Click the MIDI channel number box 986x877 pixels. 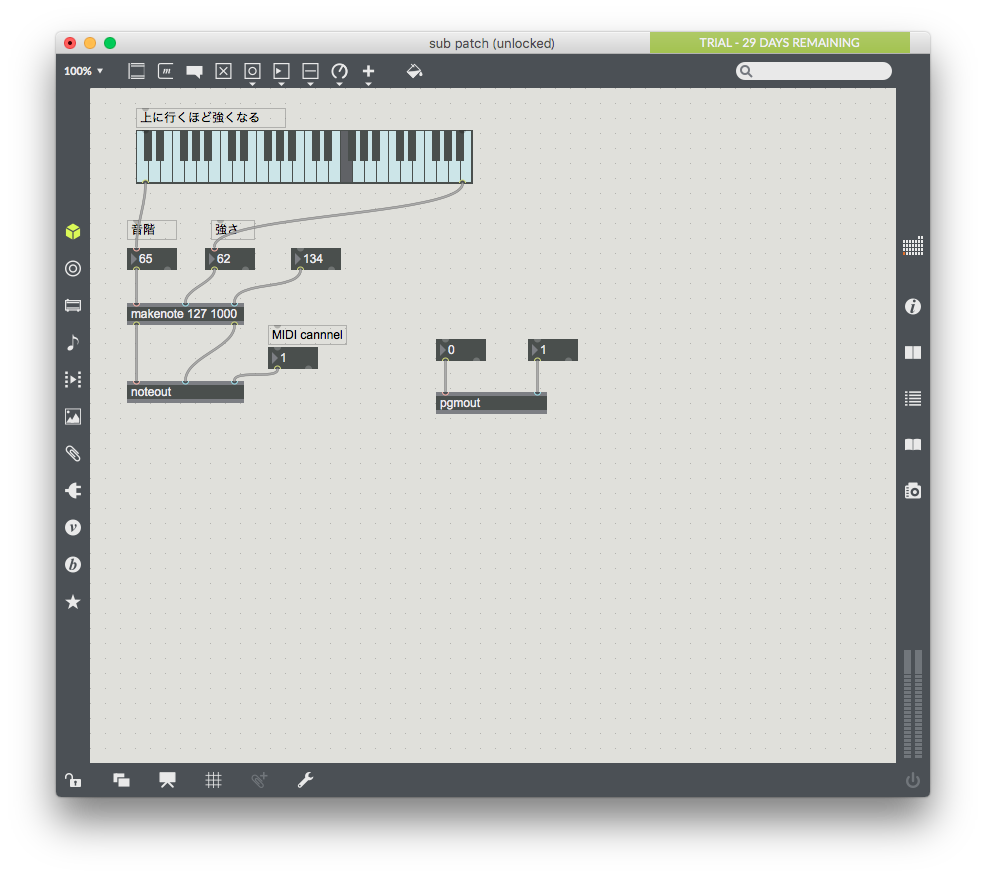(292, 358)
